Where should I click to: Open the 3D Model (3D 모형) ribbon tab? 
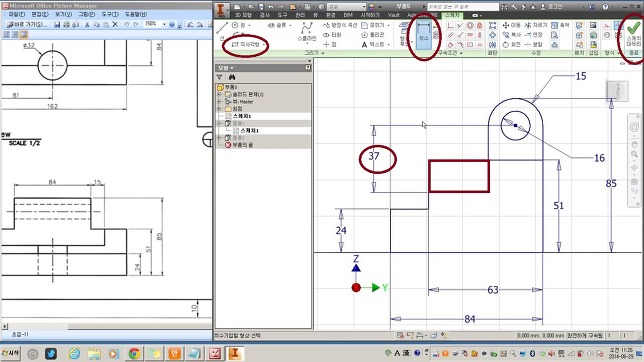coord(243,15)
